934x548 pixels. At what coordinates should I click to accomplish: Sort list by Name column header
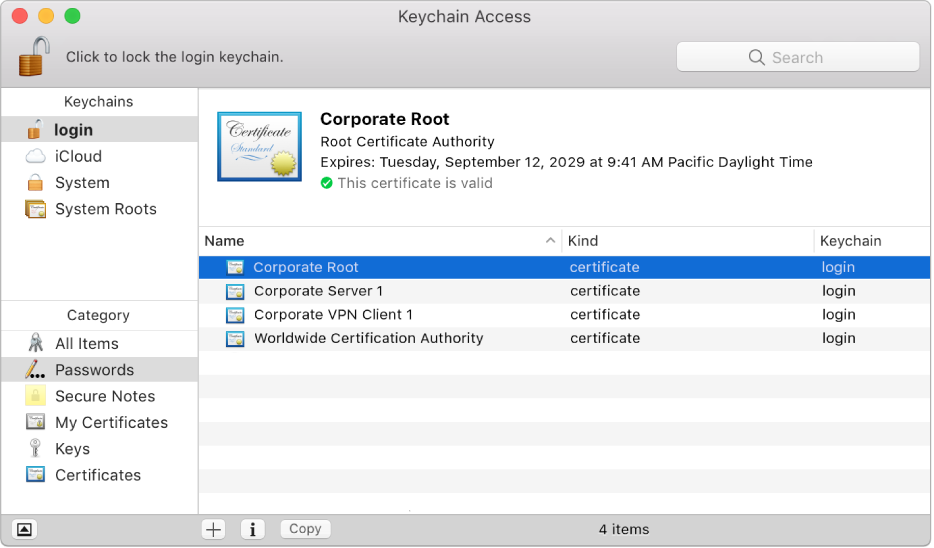click(x=380, y=241)
